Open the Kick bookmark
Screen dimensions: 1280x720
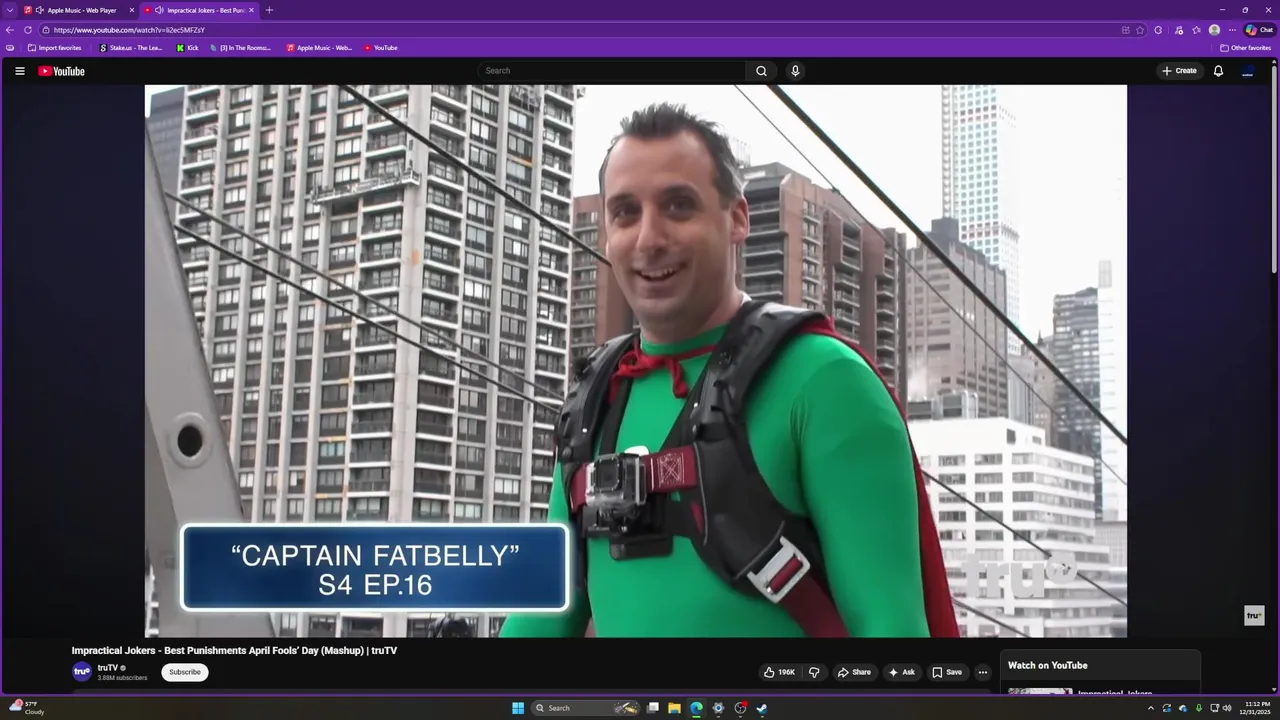pyautogui.click(x=188, y=48)
